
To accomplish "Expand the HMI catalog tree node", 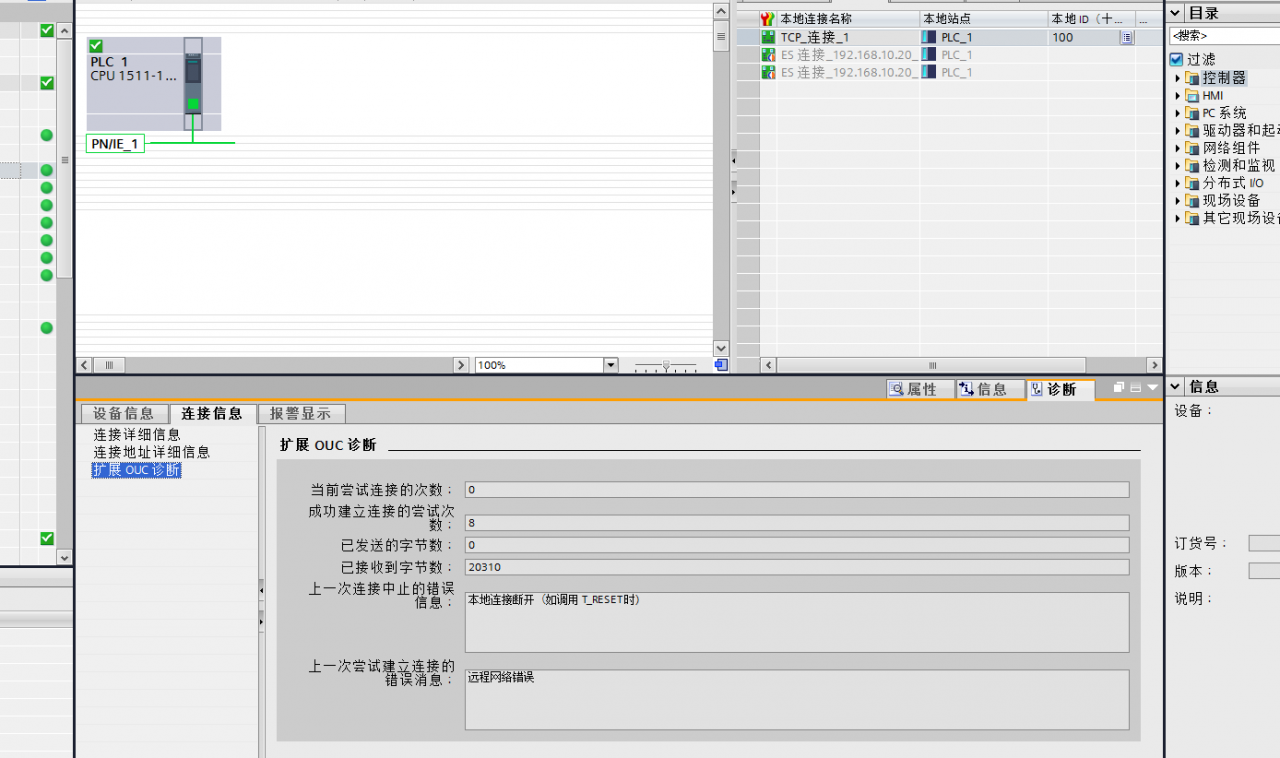I will point(1177,96).
